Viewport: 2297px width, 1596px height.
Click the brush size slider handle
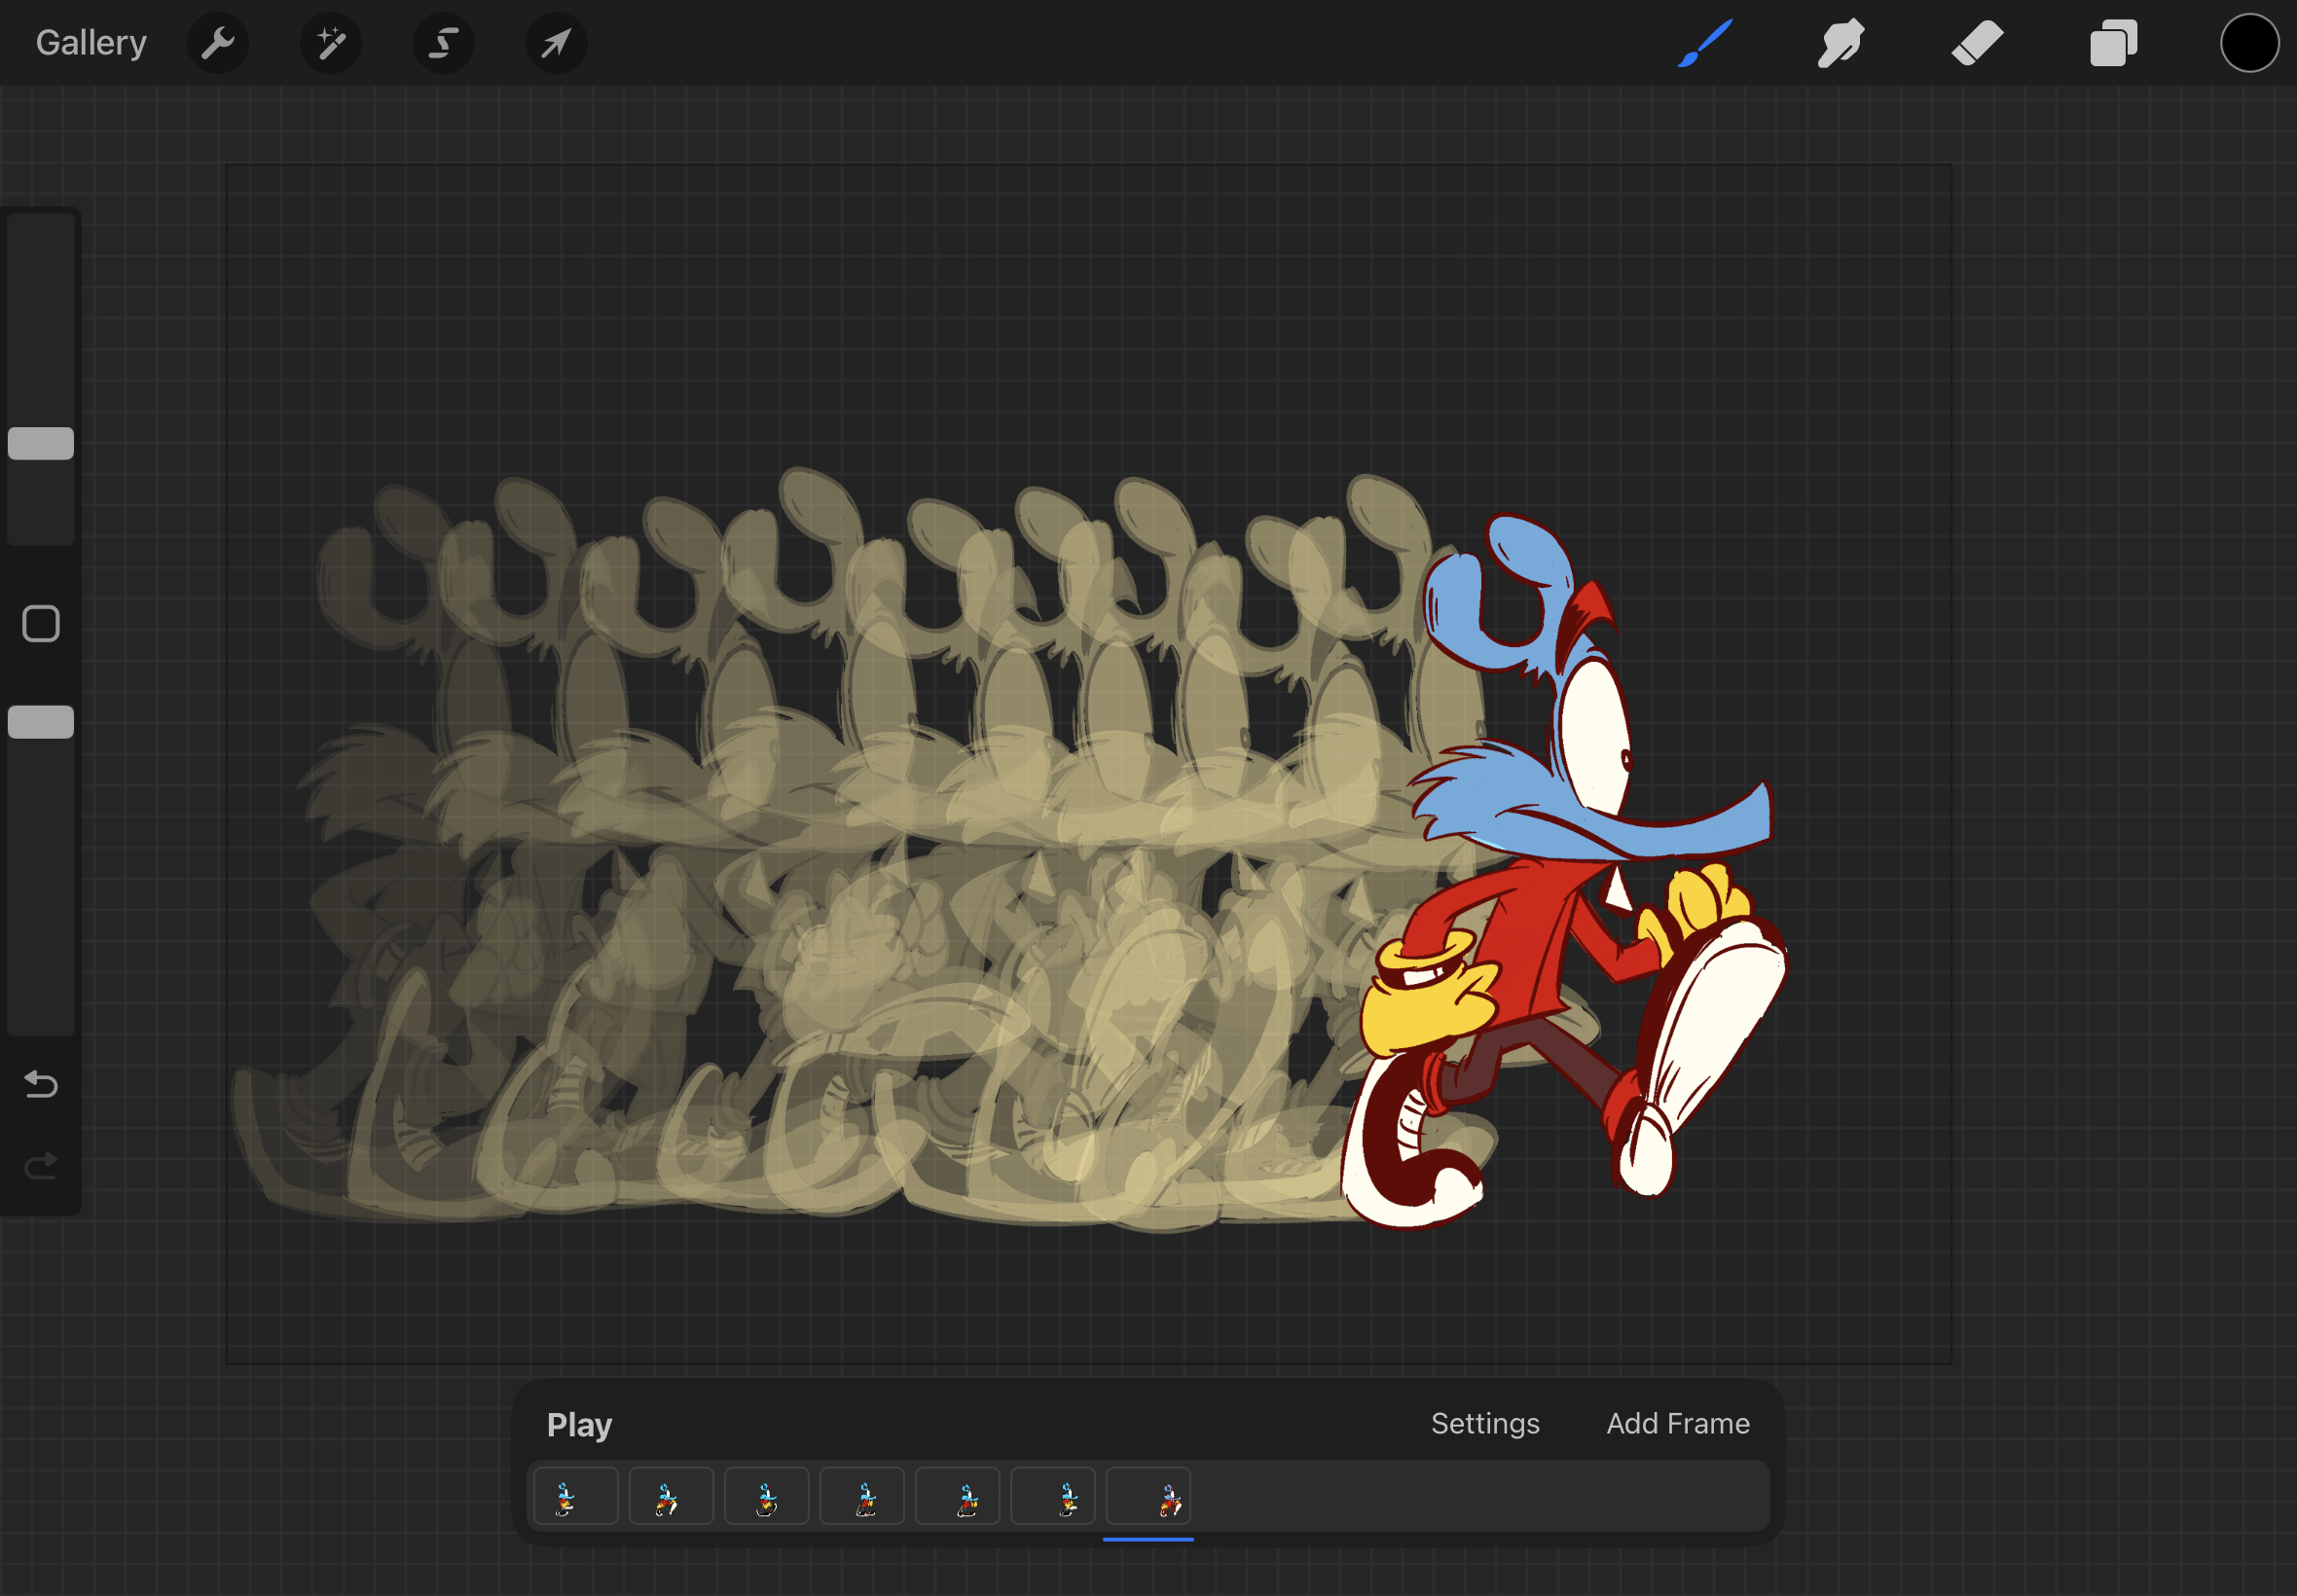(x=41, y=443)
